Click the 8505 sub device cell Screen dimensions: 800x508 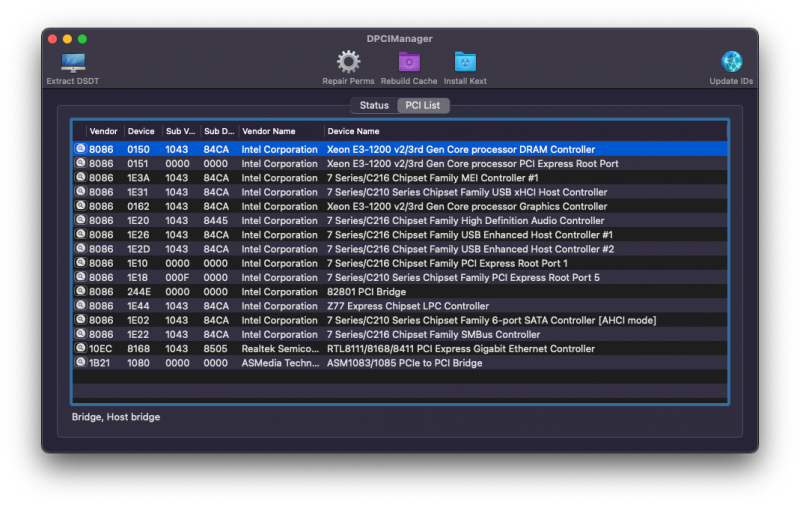tap(216, 349)
